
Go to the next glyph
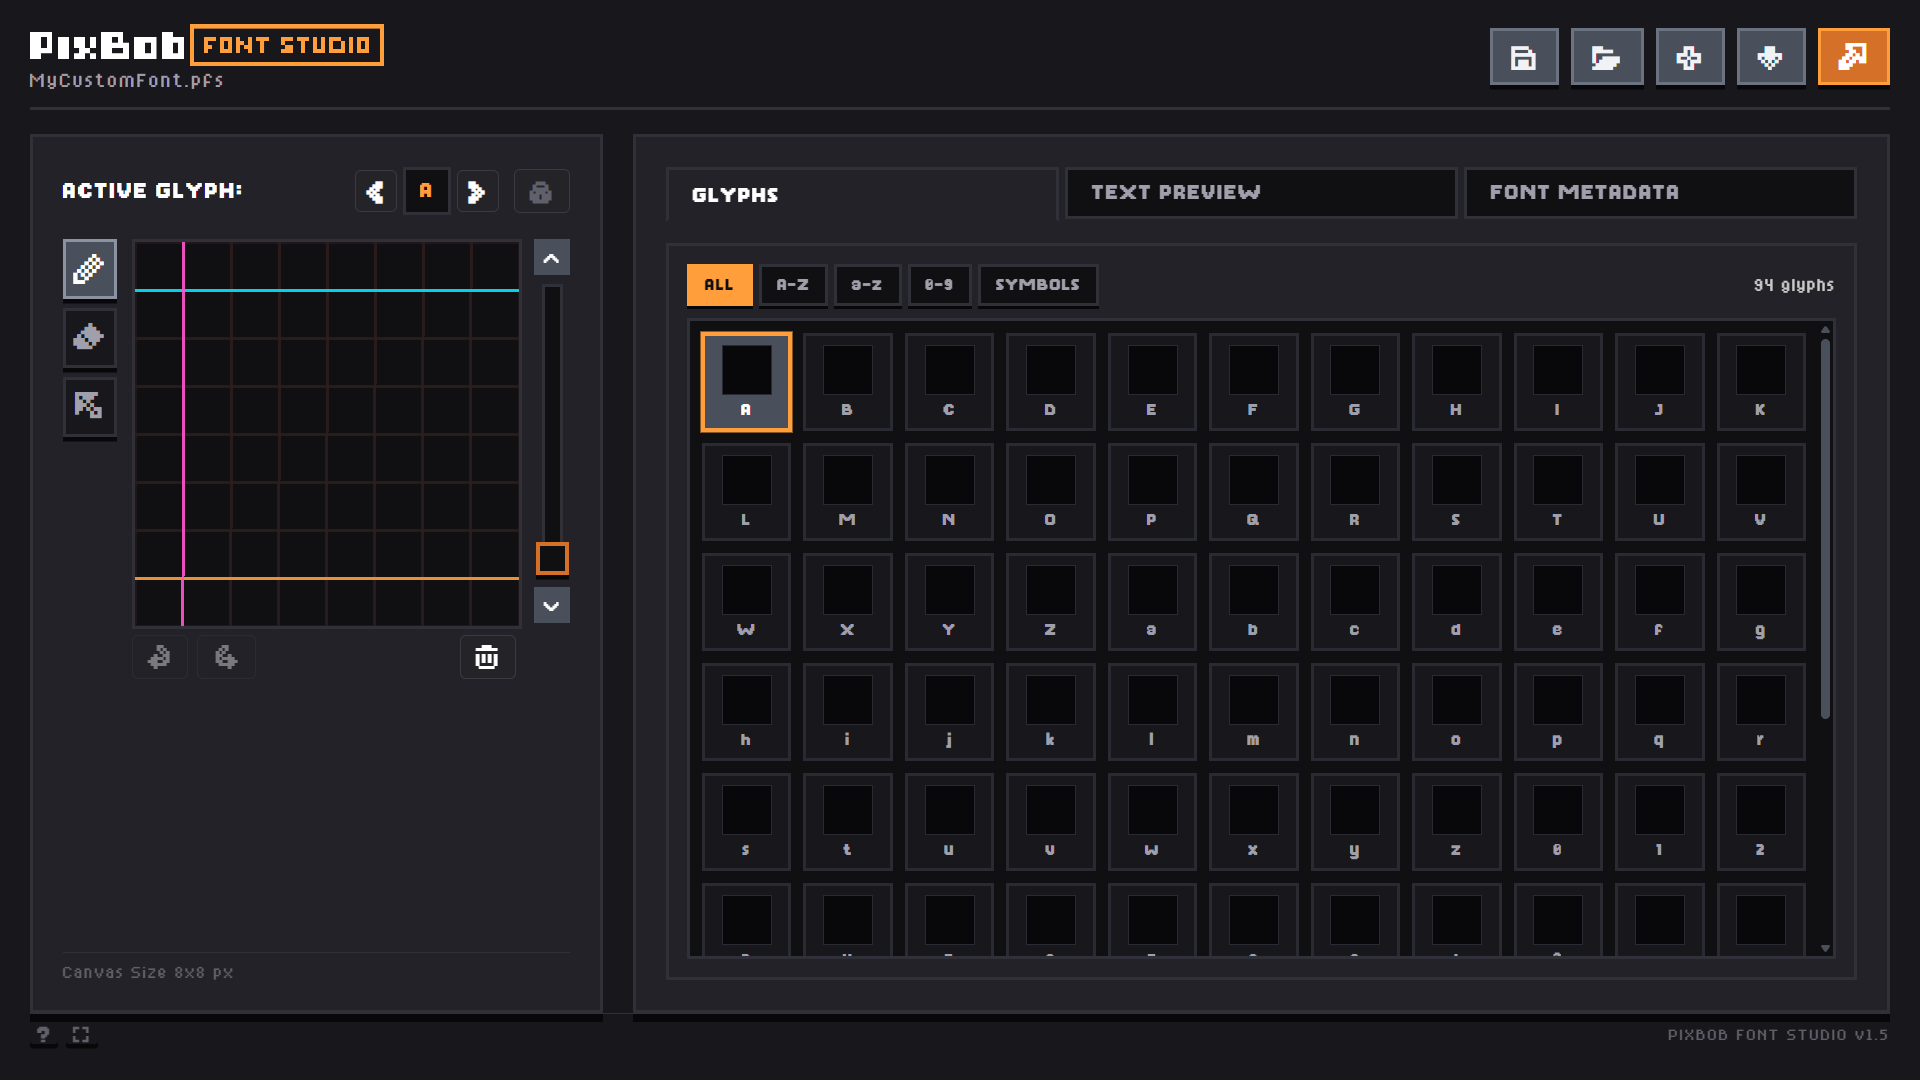tap(477, 191)
